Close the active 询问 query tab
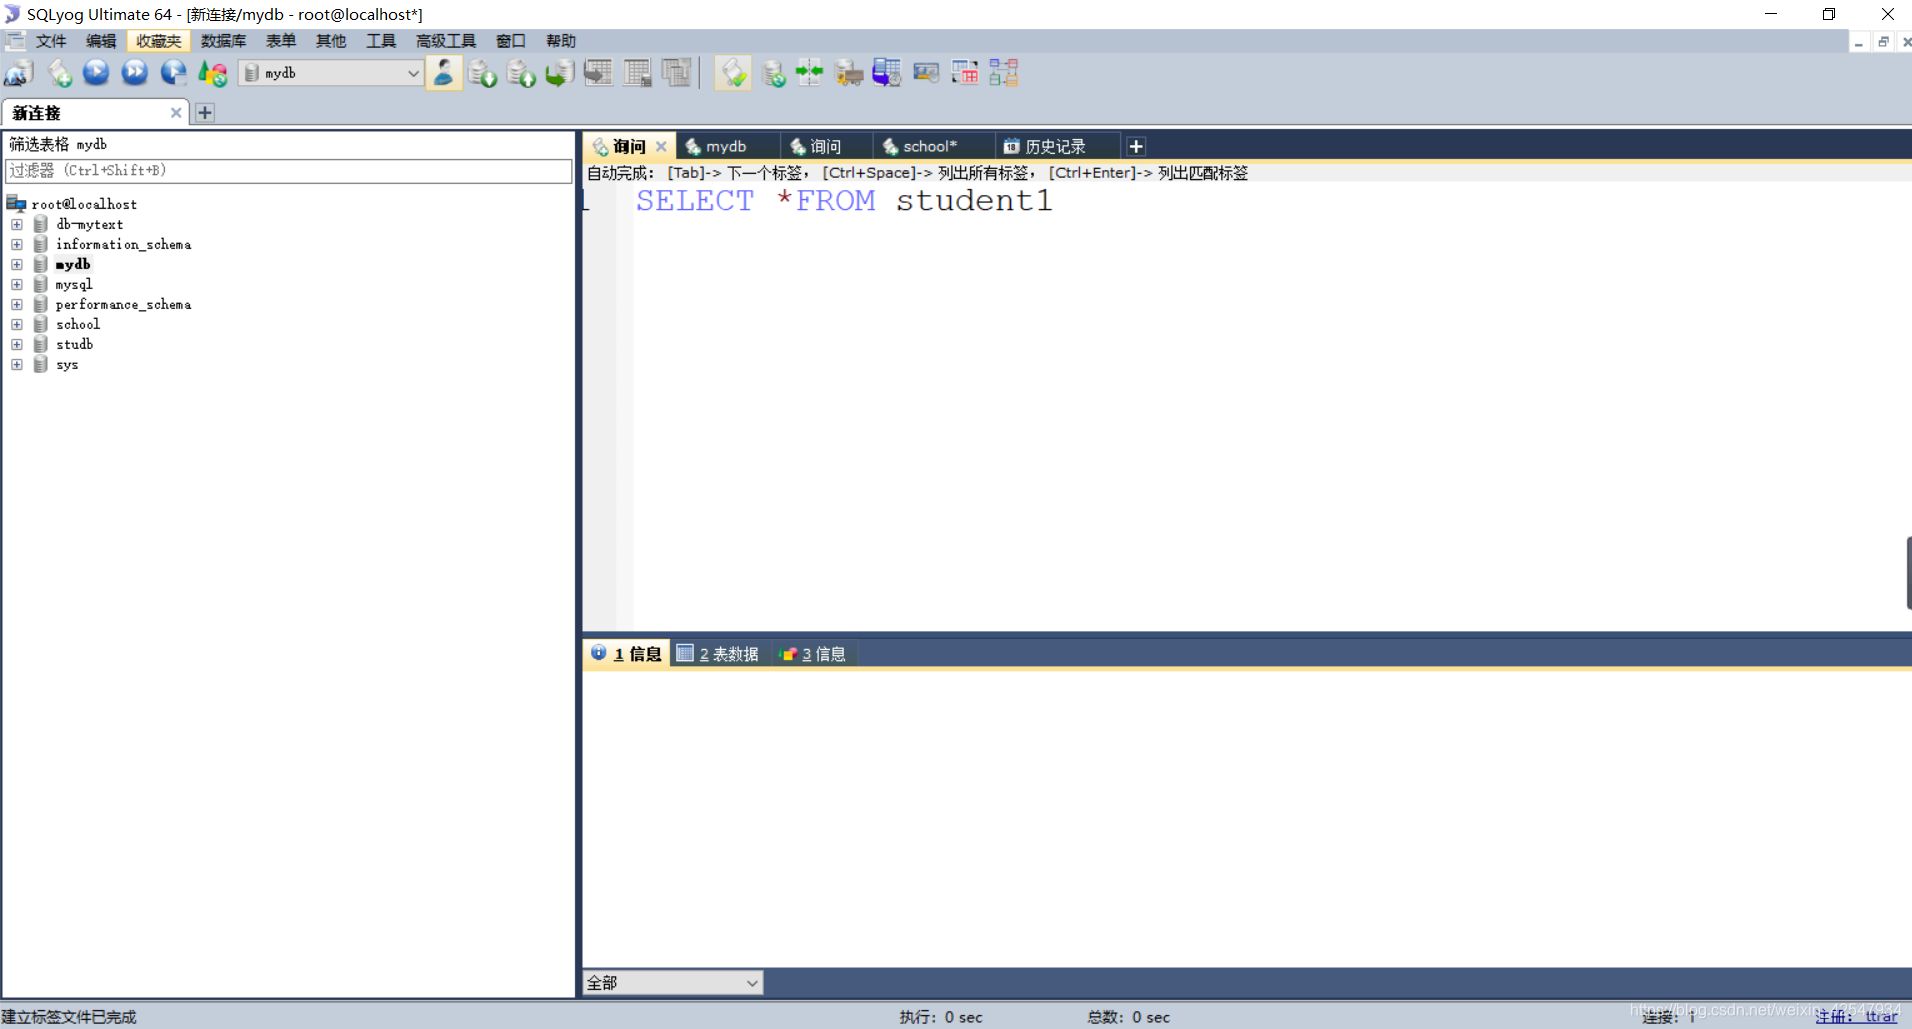The width and height of the screenshot is (1912, 1029). [x=661, y=146]
